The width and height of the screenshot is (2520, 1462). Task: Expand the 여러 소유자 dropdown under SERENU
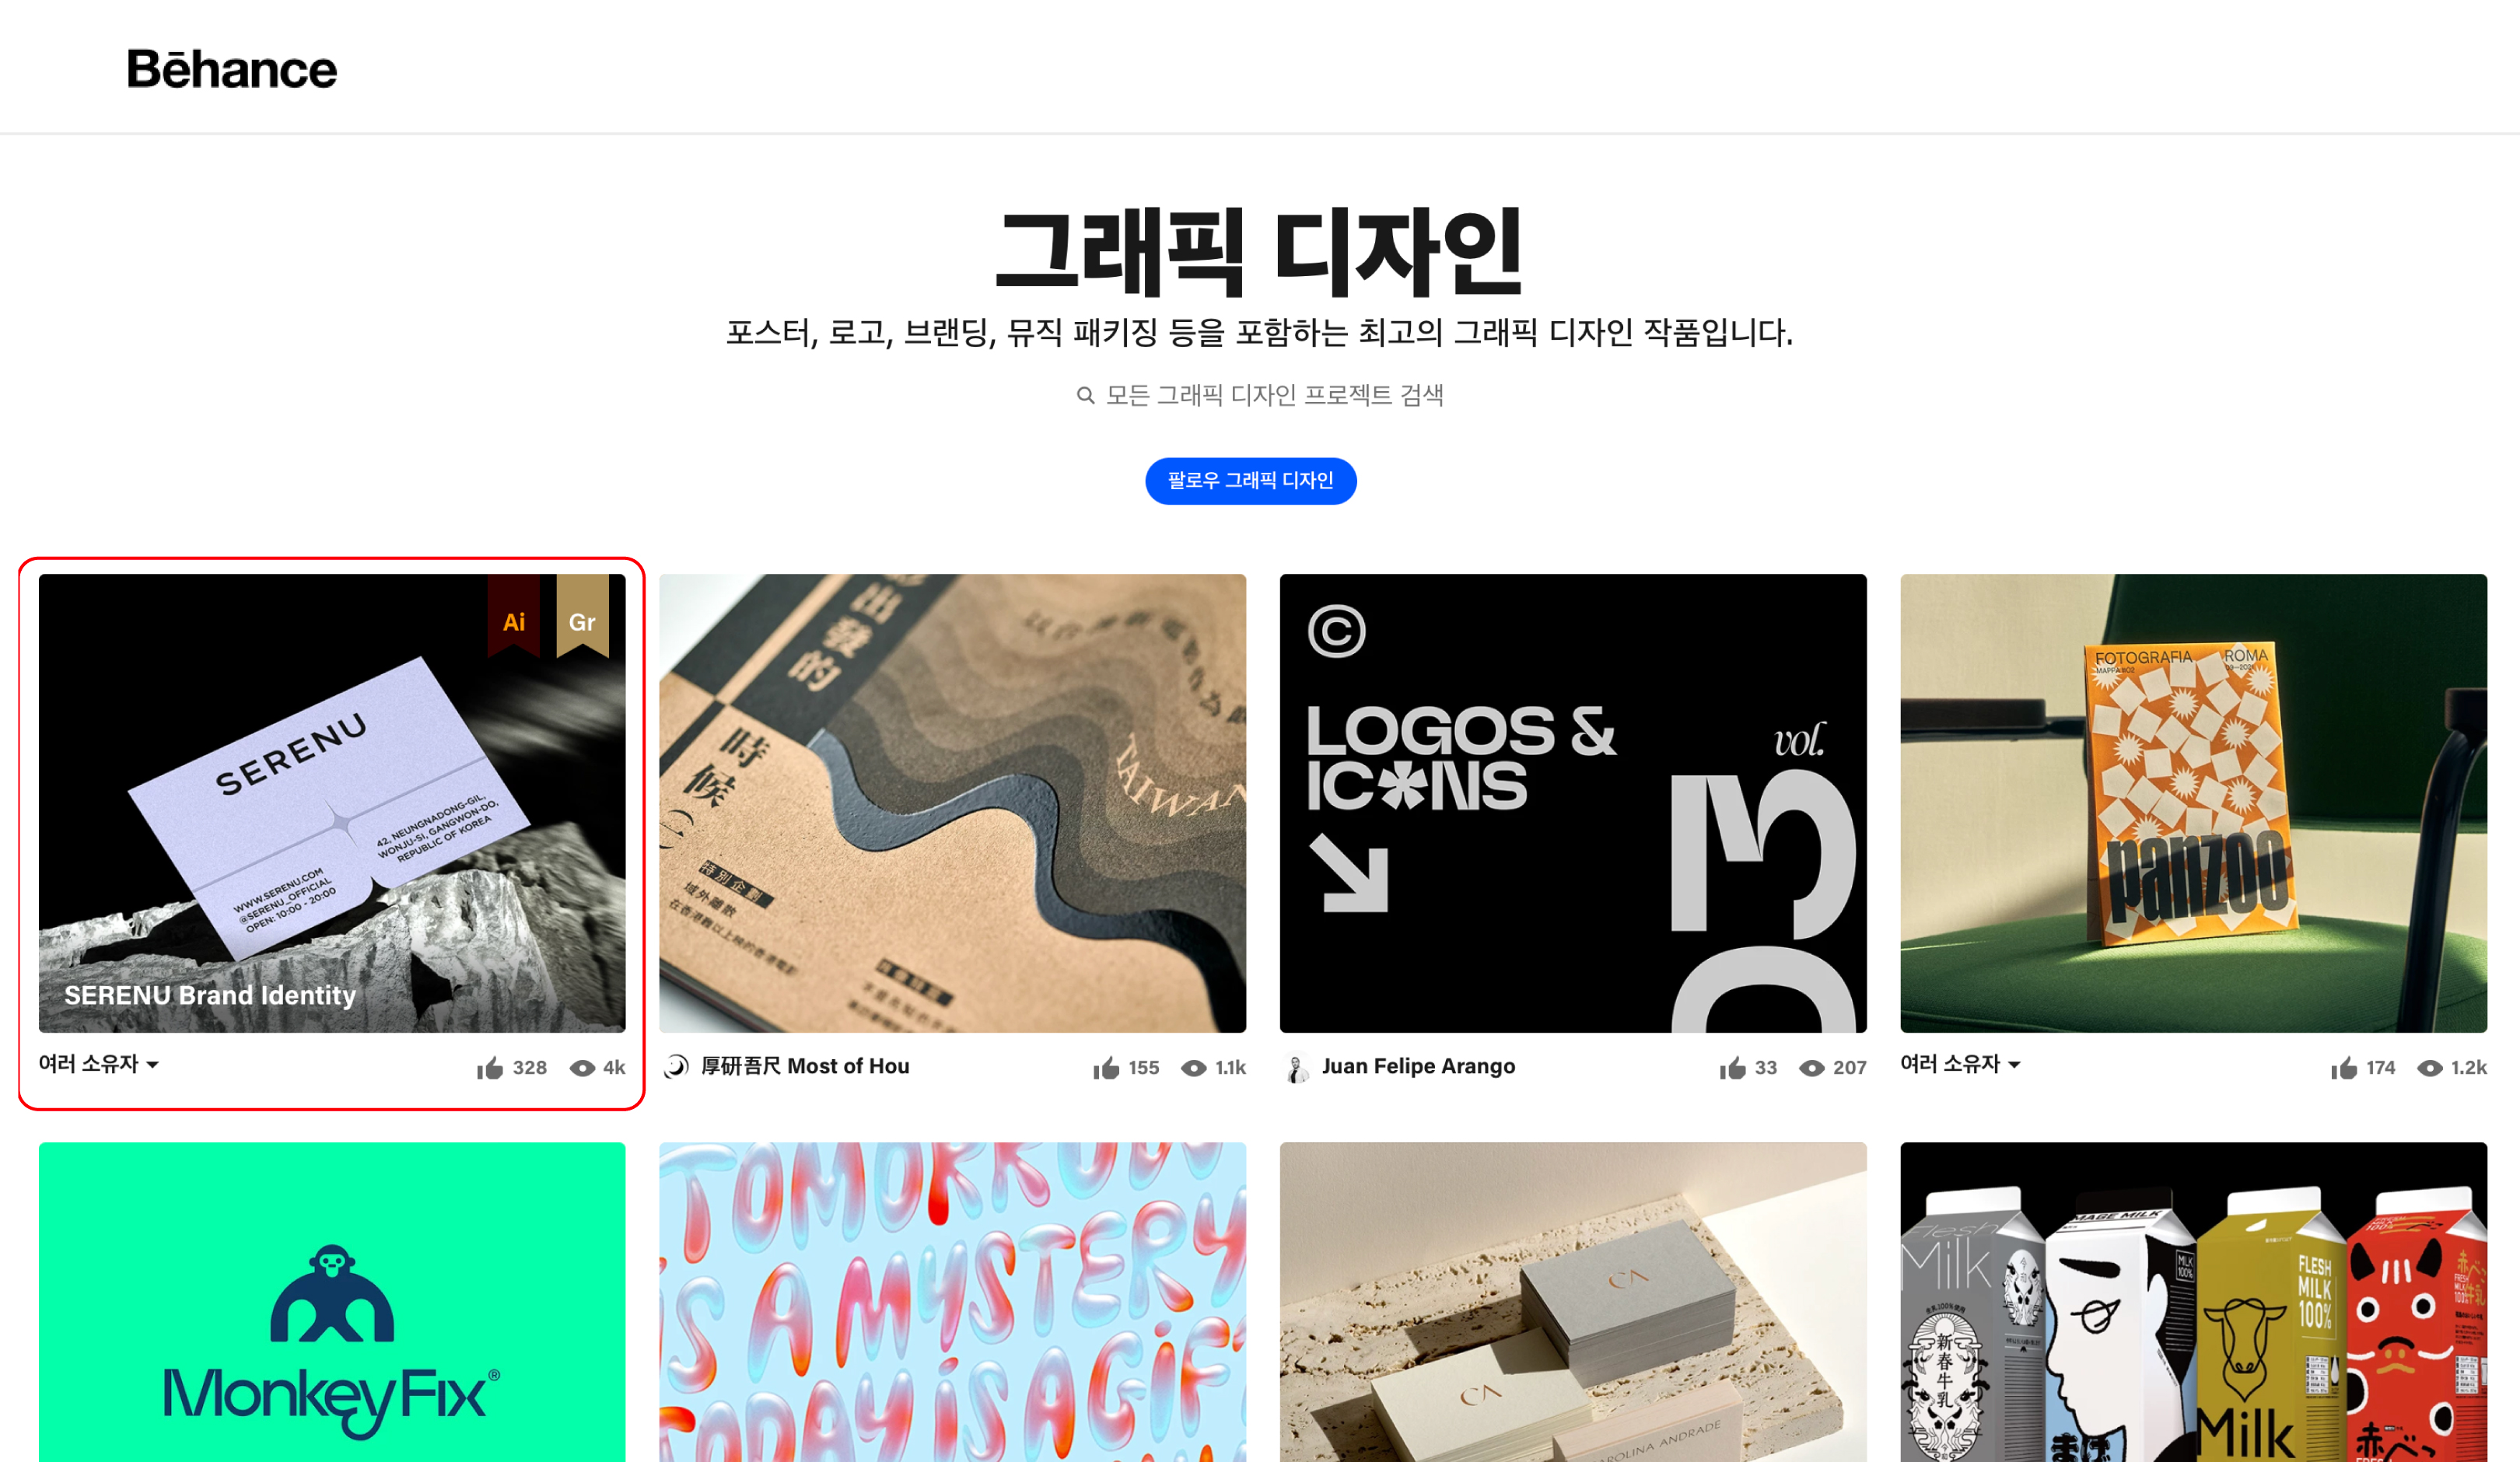click(99, 1064)
